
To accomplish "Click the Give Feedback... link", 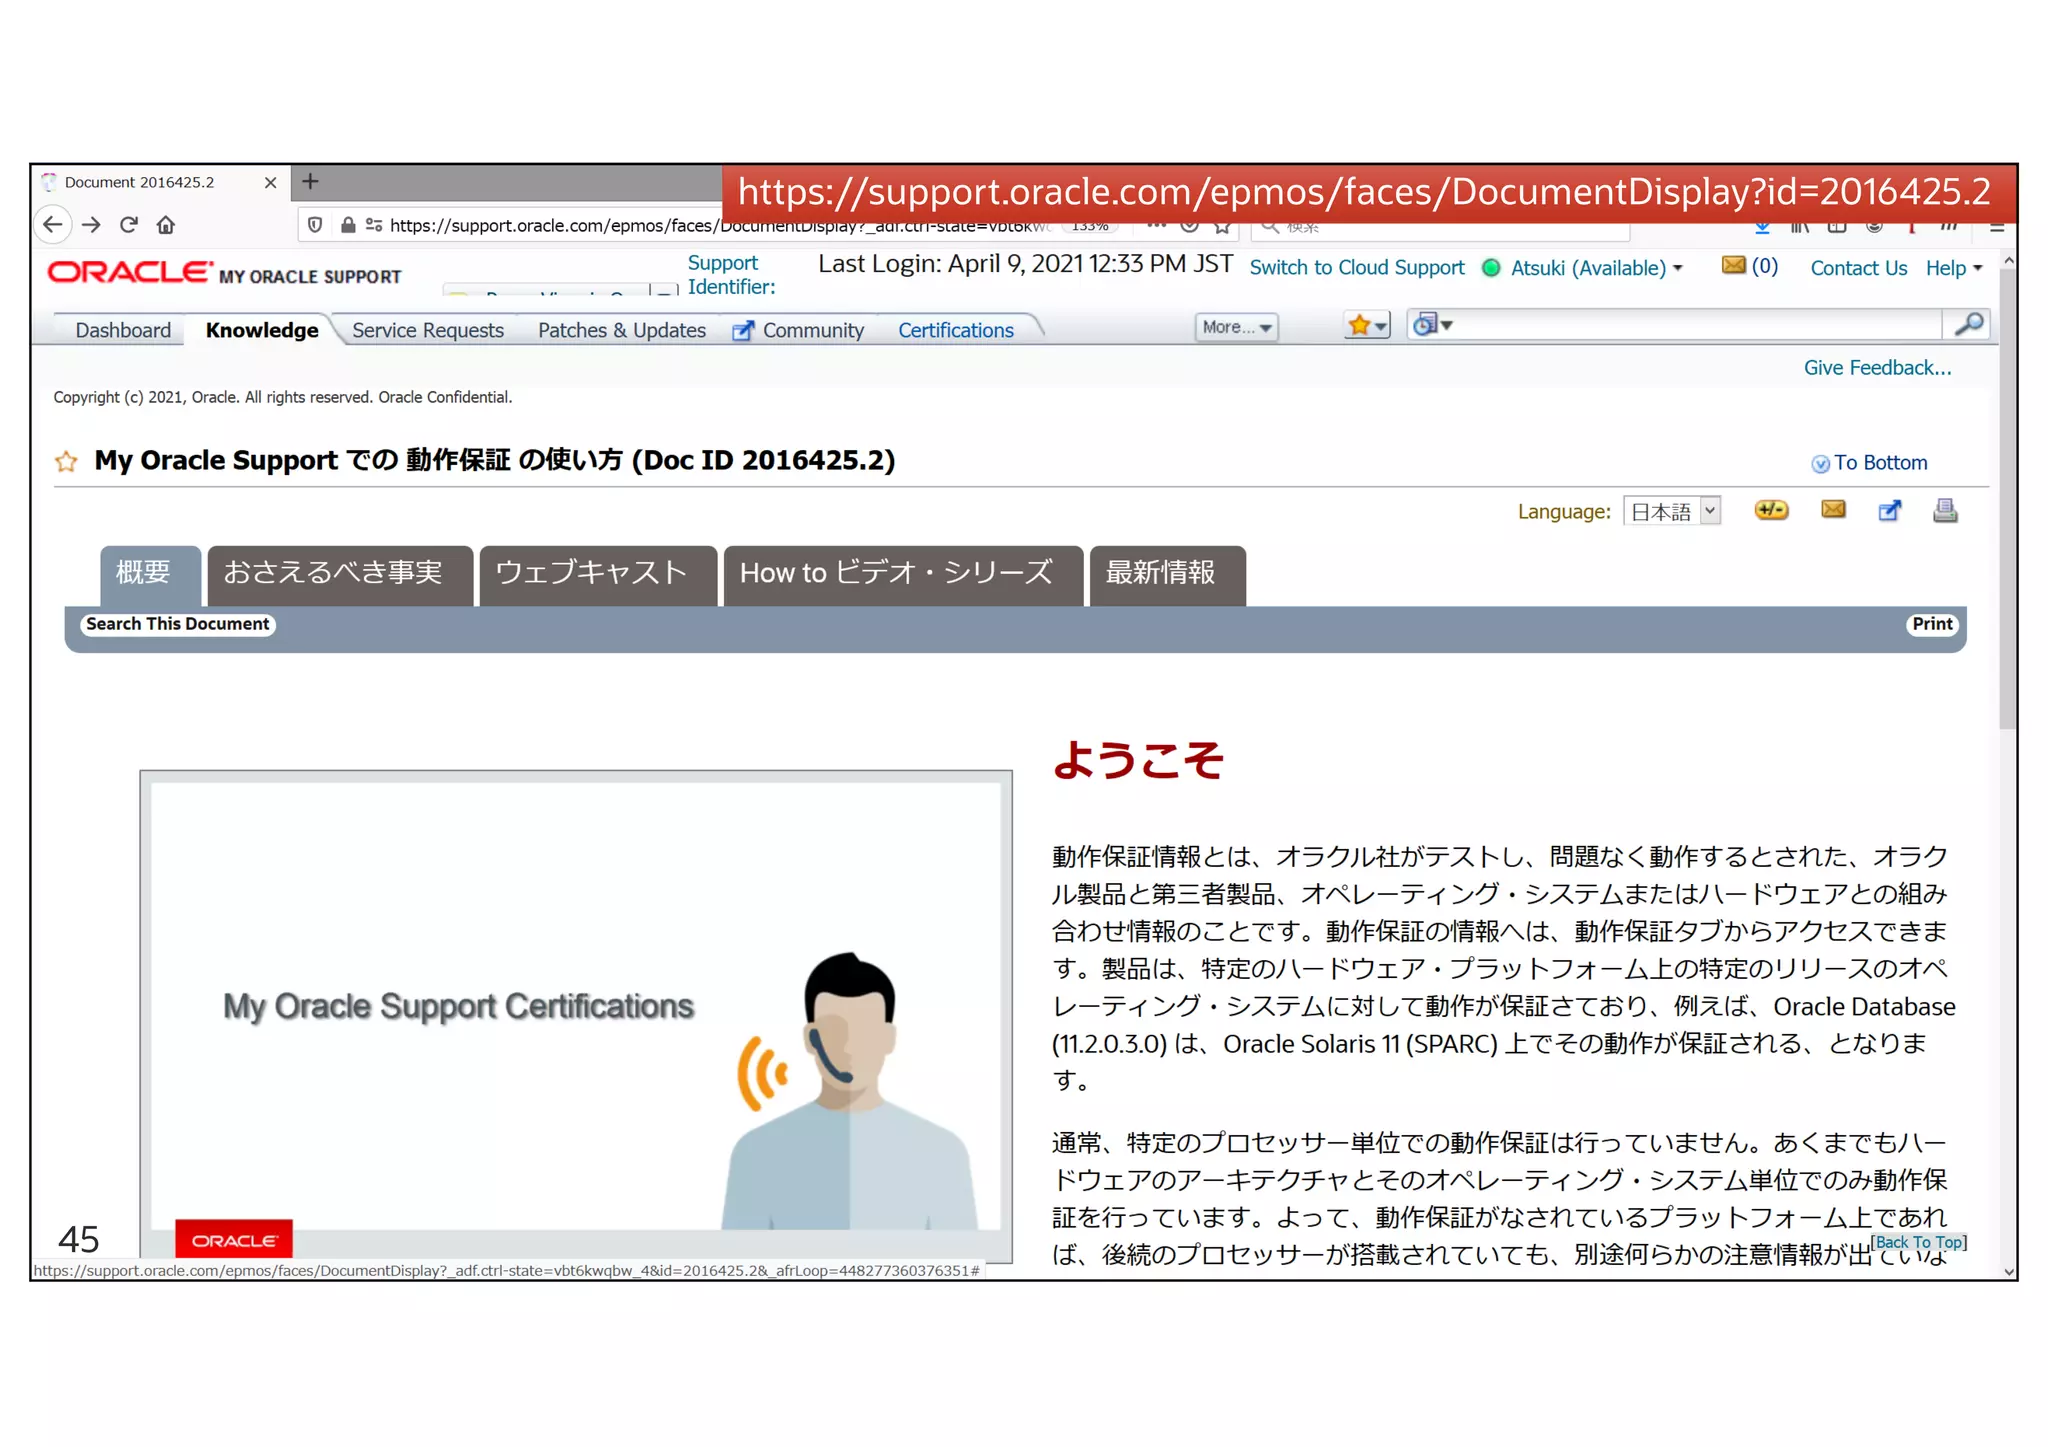I will (x=1877, y=368).
